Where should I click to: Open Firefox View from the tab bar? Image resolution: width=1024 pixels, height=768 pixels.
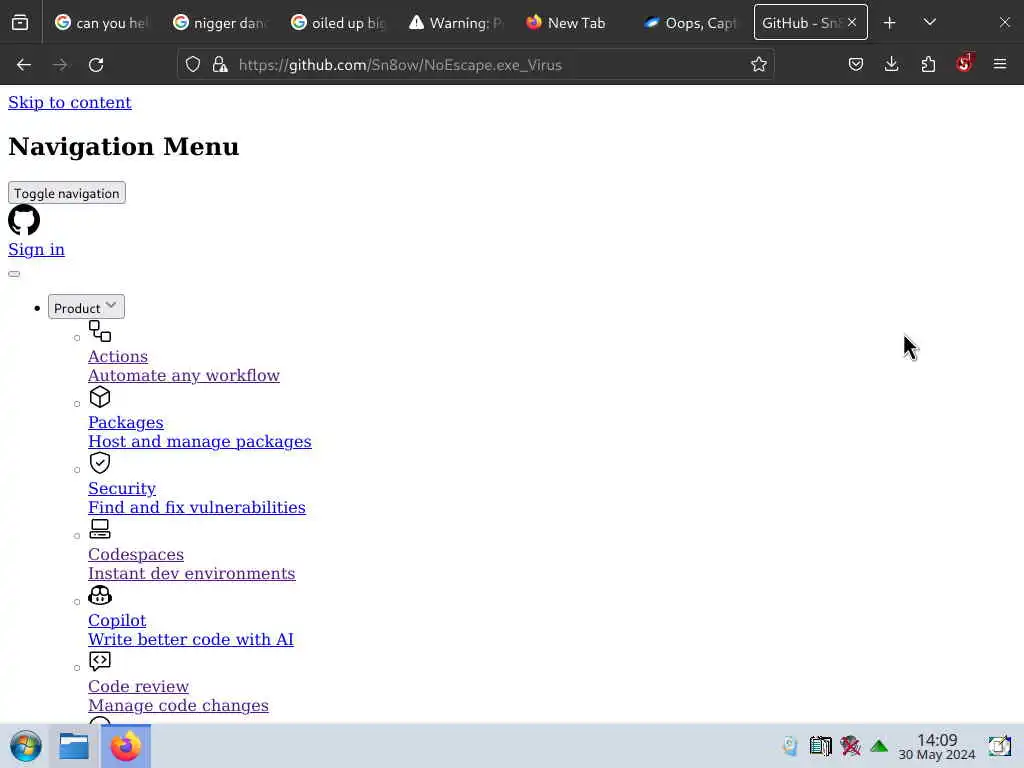coord(20,23)
